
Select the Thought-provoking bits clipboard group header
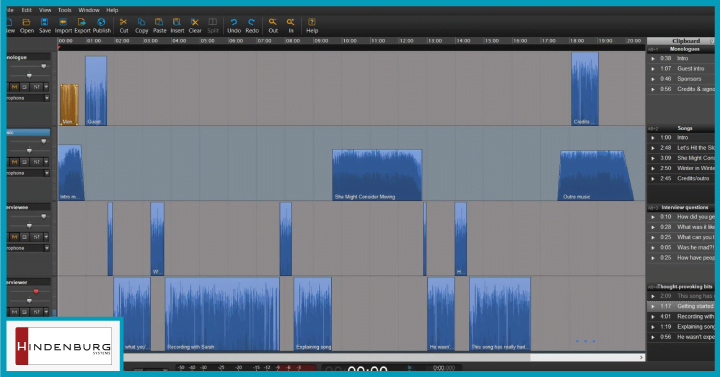tap(684, 287)
